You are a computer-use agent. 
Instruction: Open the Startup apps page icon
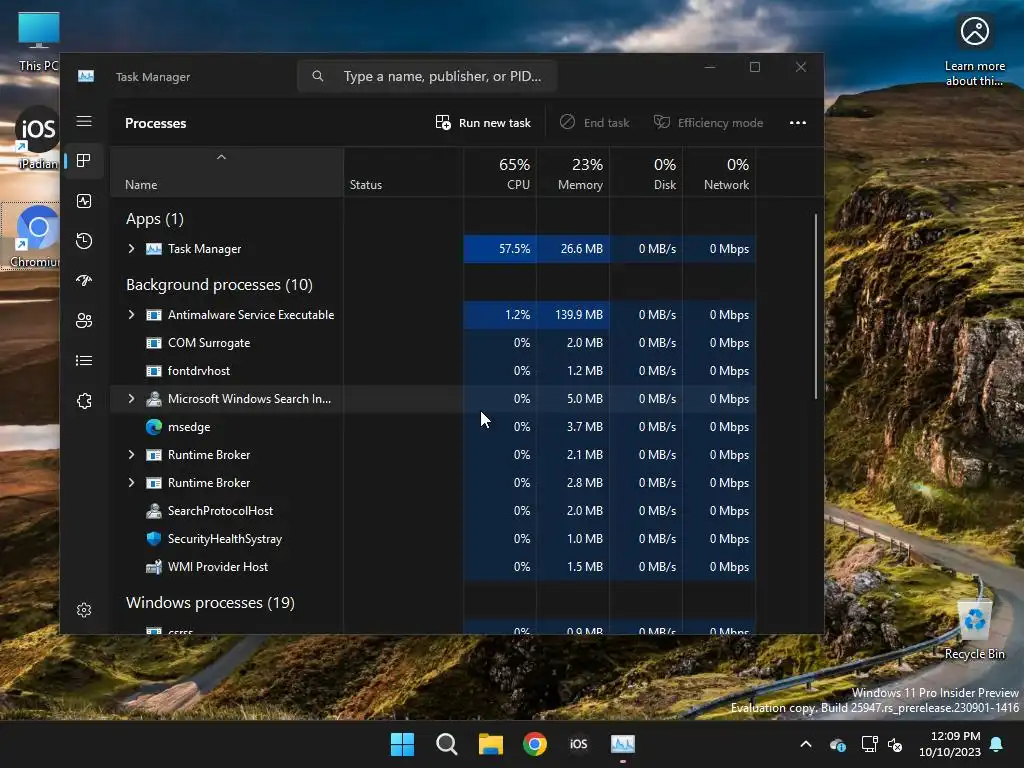[x=84, y=281]
